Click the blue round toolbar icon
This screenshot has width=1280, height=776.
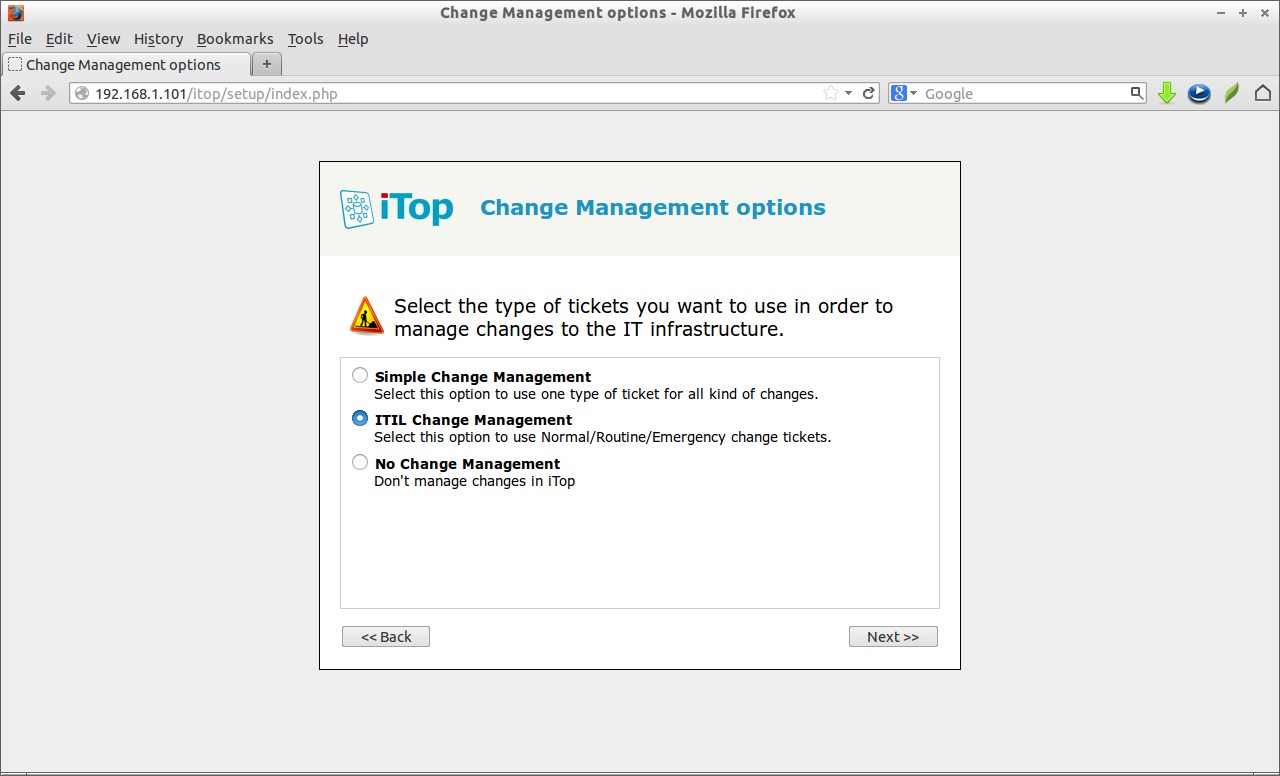click(1199, 93)
